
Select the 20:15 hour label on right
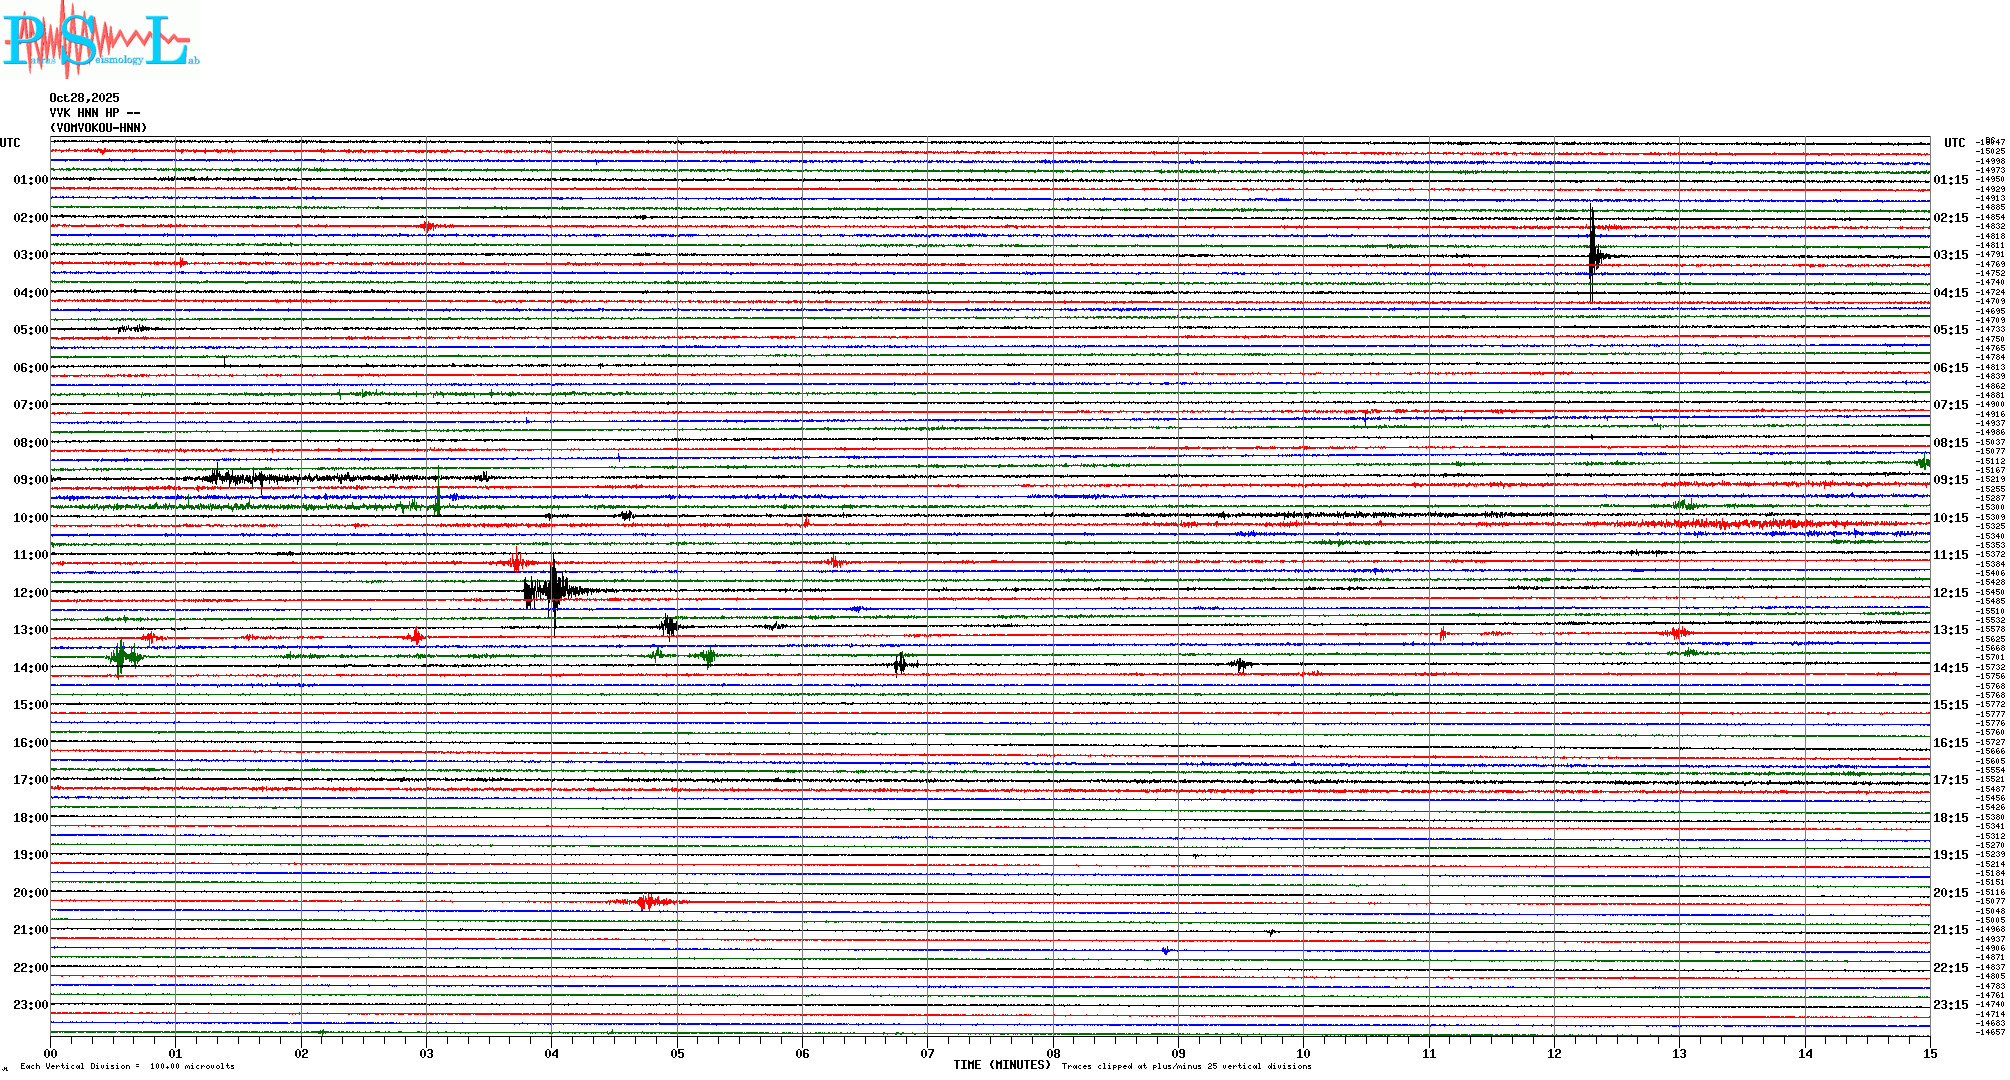click(x=1950, y=893)
